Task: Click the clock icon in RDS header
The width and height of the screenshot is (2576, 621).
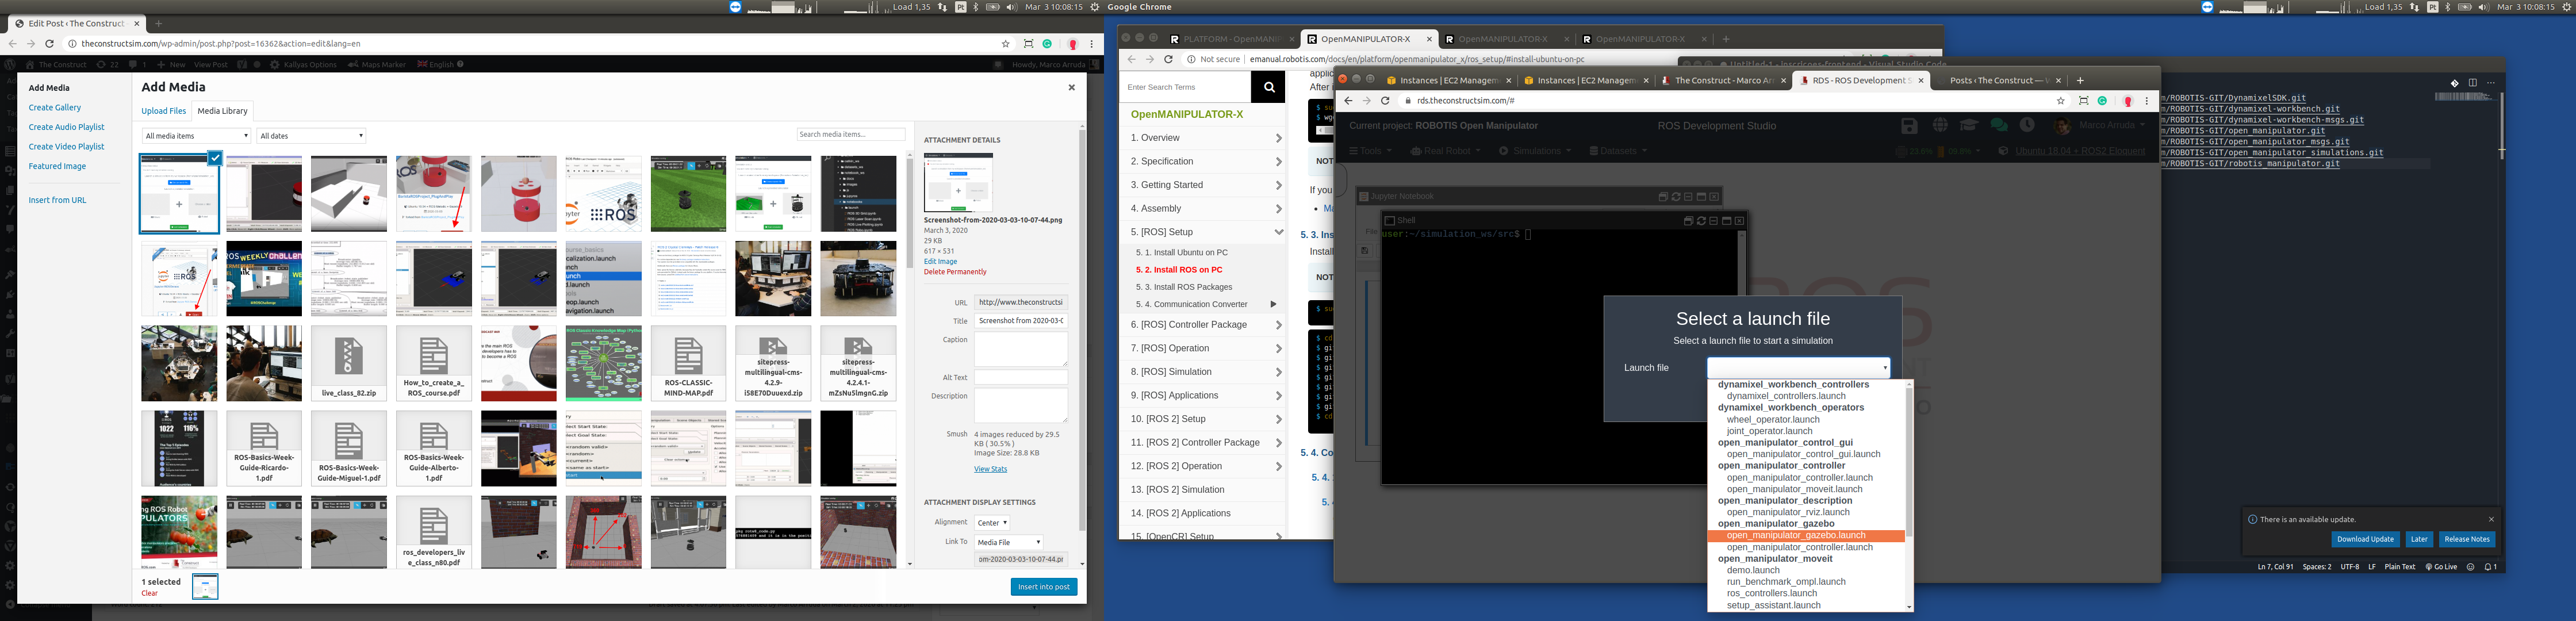Action: [2027, 125]
